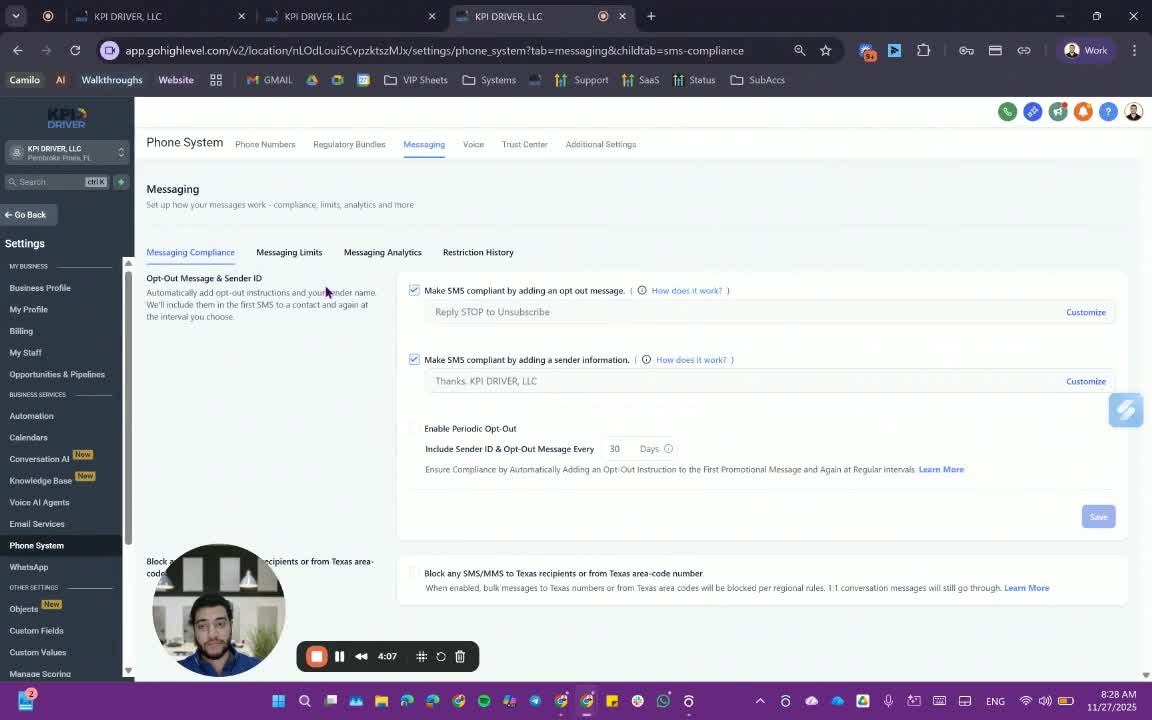
Task: Open Email Services settings
Action: [37, 524]
